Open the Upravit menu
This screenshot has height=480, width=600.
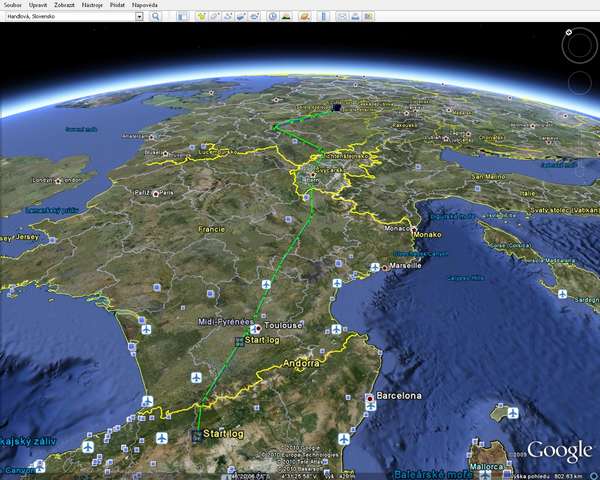(38, 5)
